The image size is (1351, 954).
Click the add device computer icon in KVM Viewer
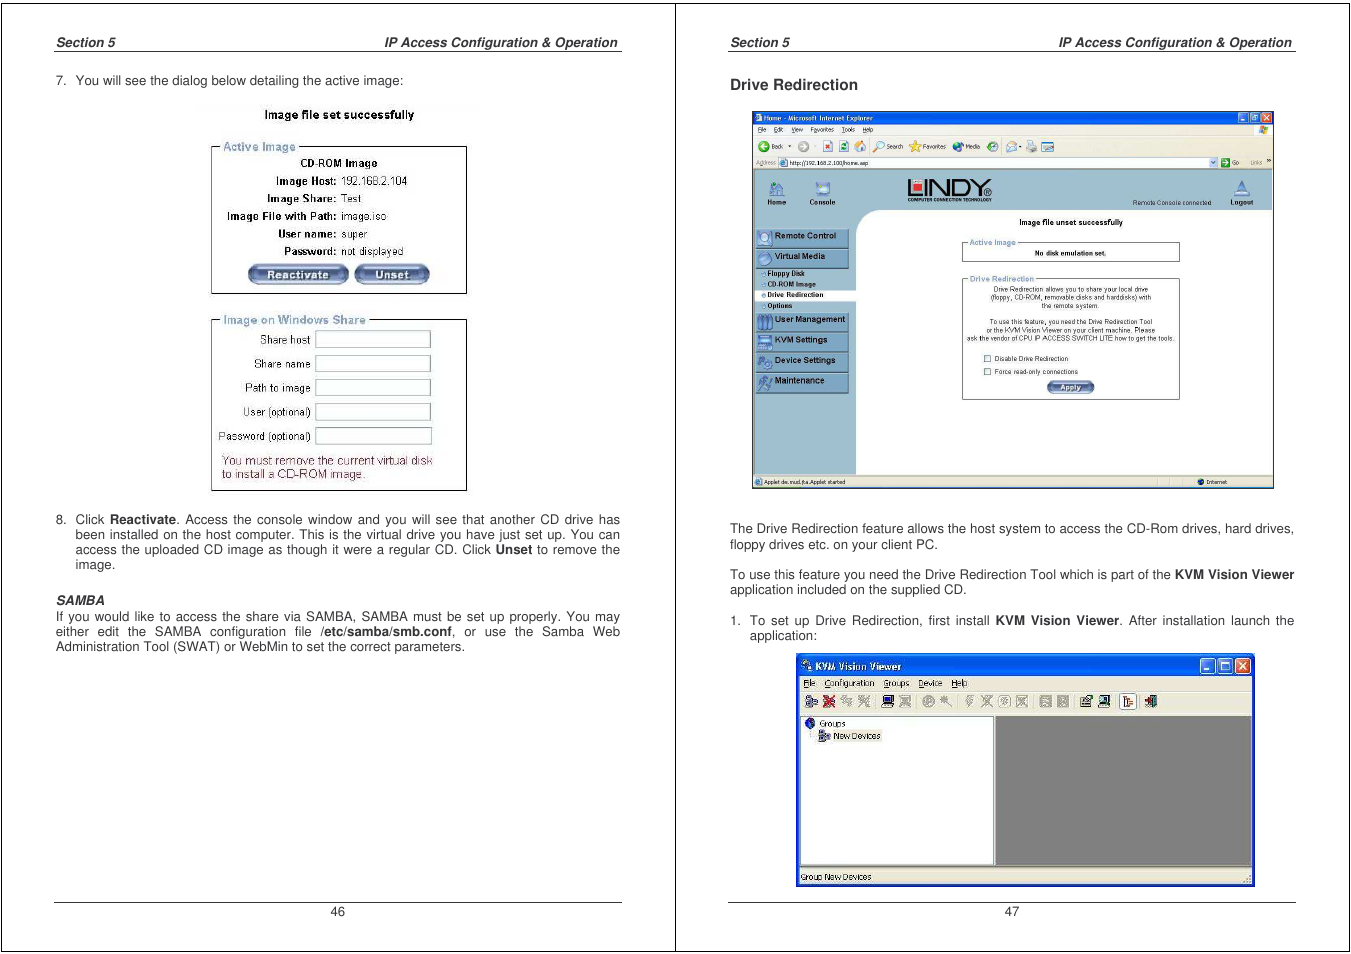887,701
